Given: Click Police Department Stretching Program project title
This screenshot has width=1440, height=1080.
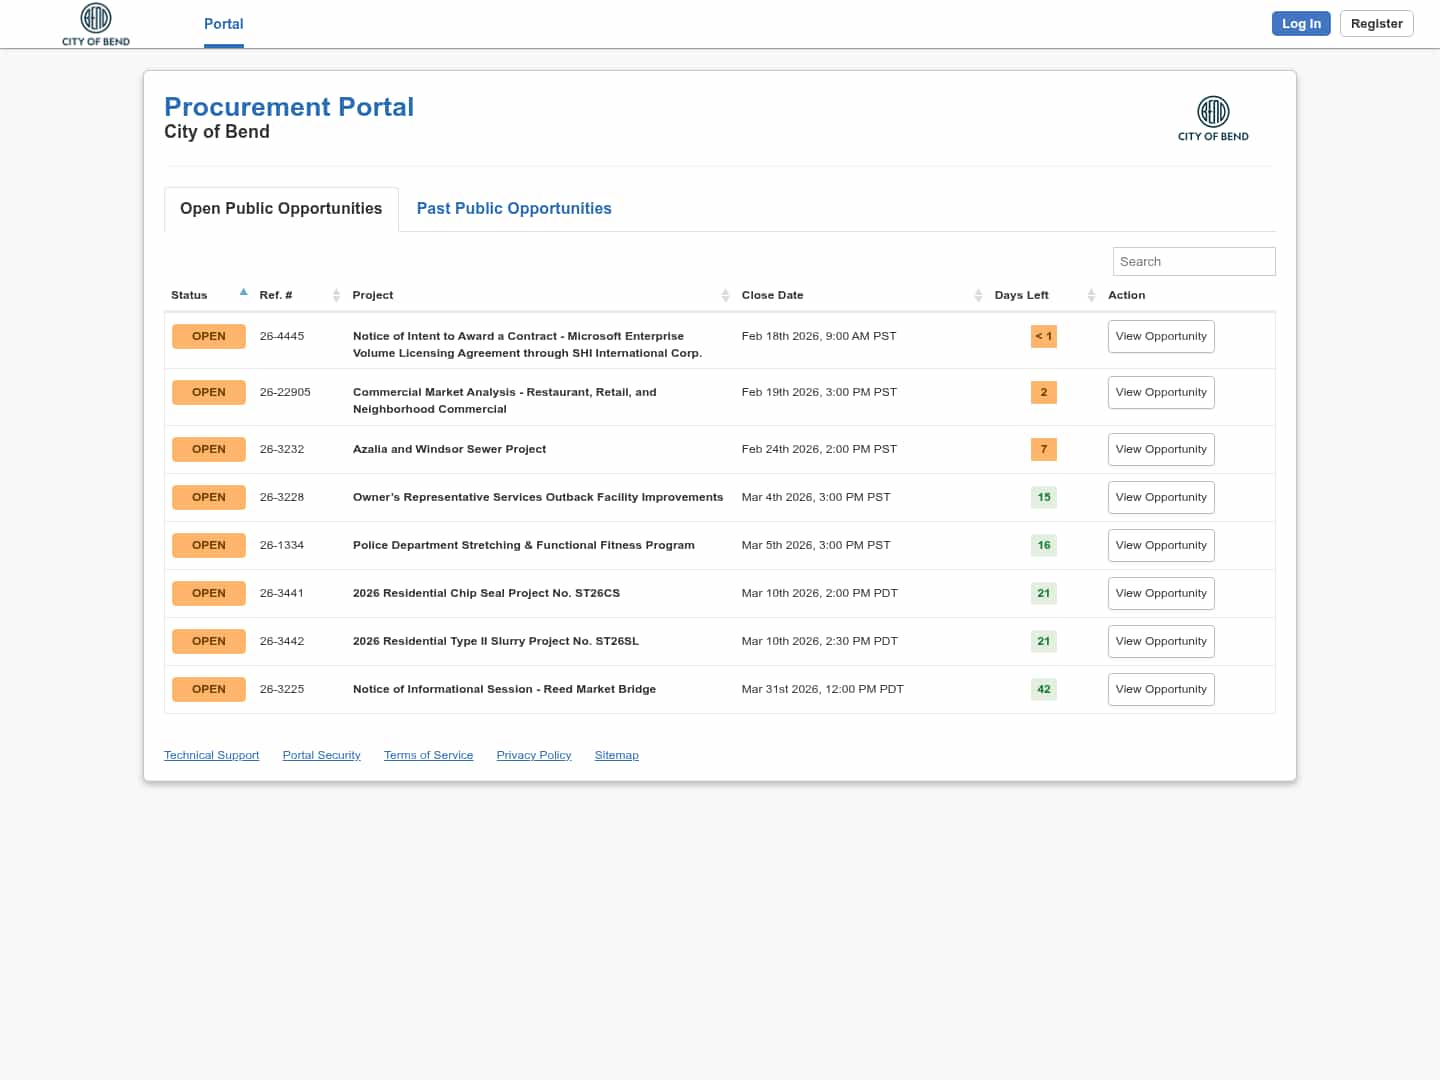Looking at the screenshot, I should 523,545.
